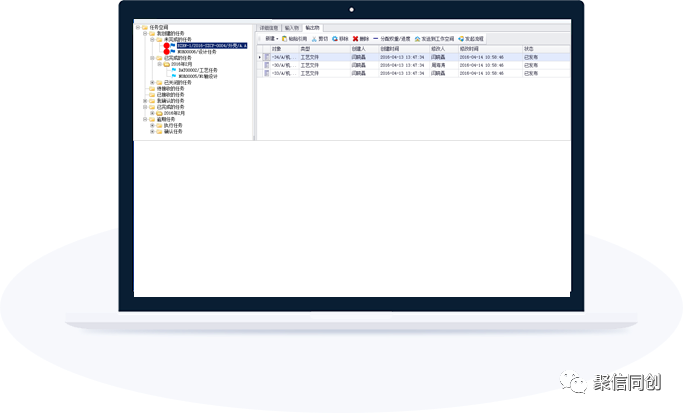The height and width of the screenshot is (413, 683).
Task: Click the 修改时间 column header
Action: tap(490, 49)
